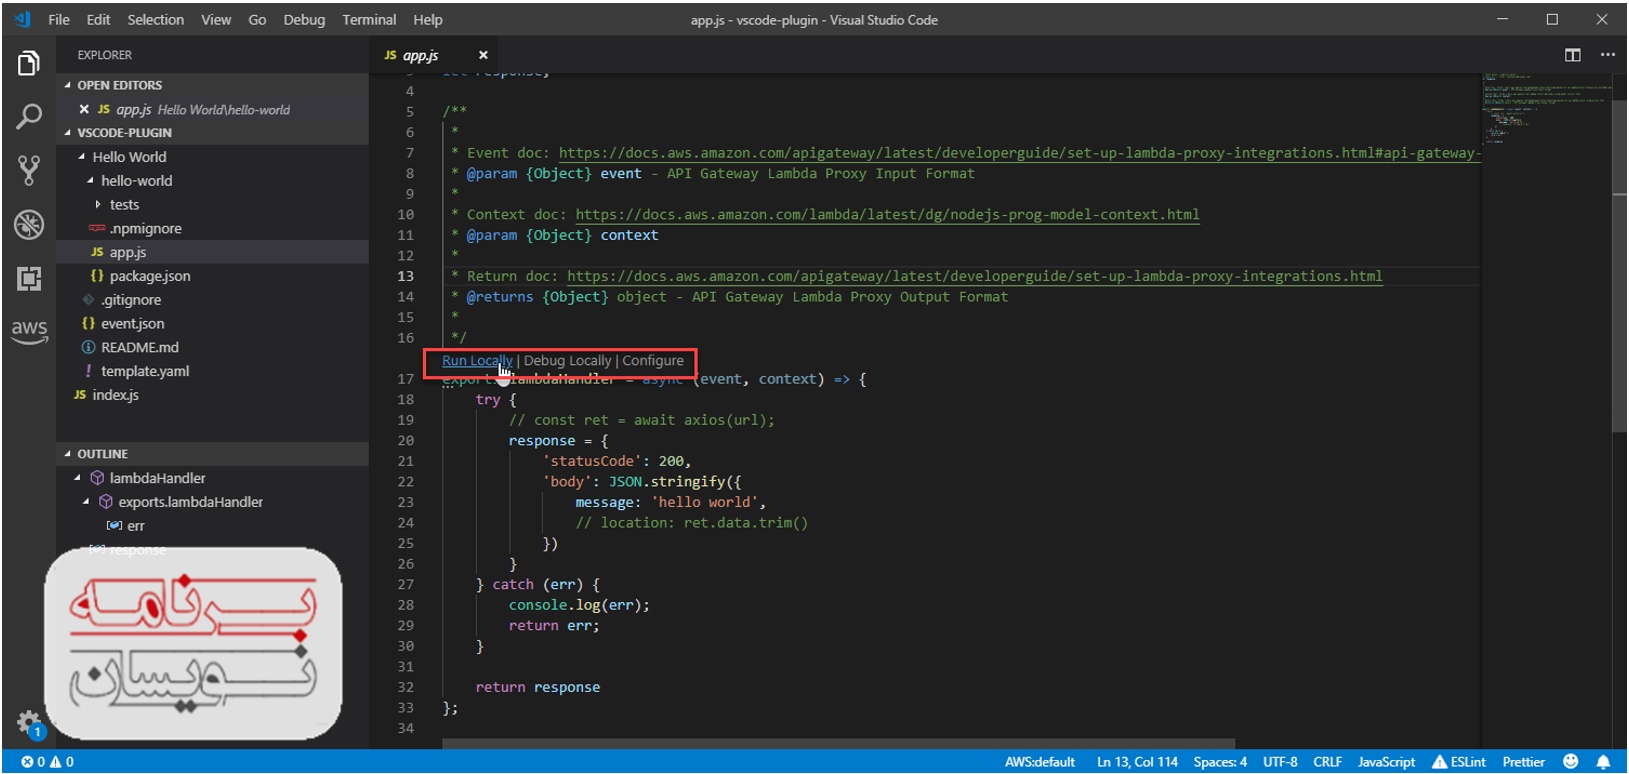The image size is (1629, 774).
Task: Open the Edit menu
Action: 98,19
